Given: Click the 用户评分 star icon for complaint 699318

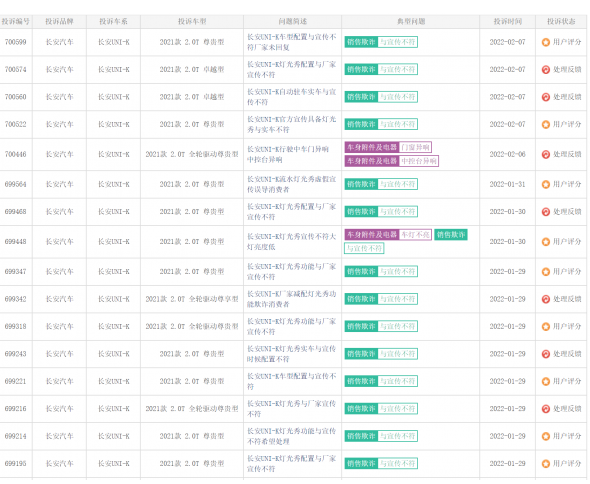Looking at the screenshot, I should pyautogui.click(x=546, y=327).
